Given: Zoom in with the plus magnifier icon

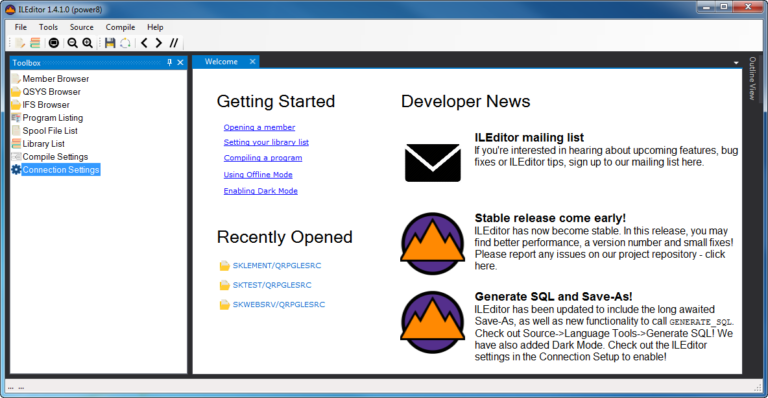Looking at the screenshot, I should tap(88, 43).
